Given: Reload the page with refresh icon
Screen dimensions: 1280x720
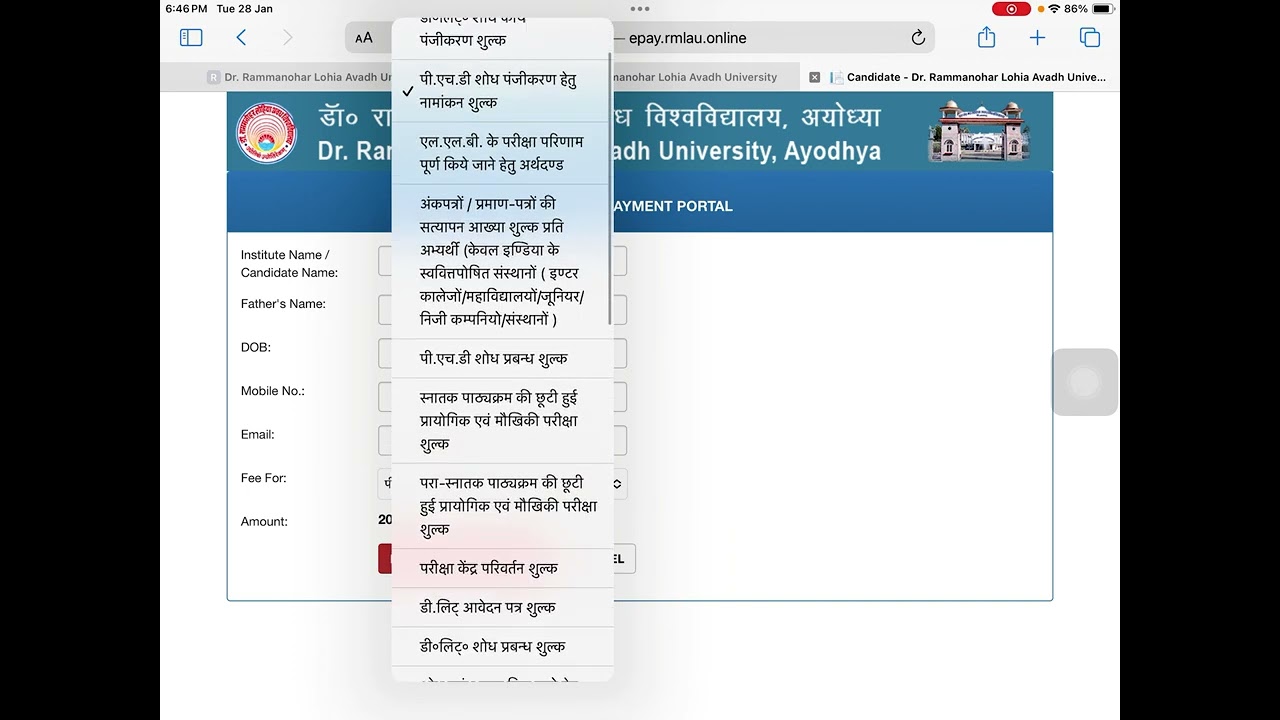Looking at the screenshot, I should tap(918, 38).
